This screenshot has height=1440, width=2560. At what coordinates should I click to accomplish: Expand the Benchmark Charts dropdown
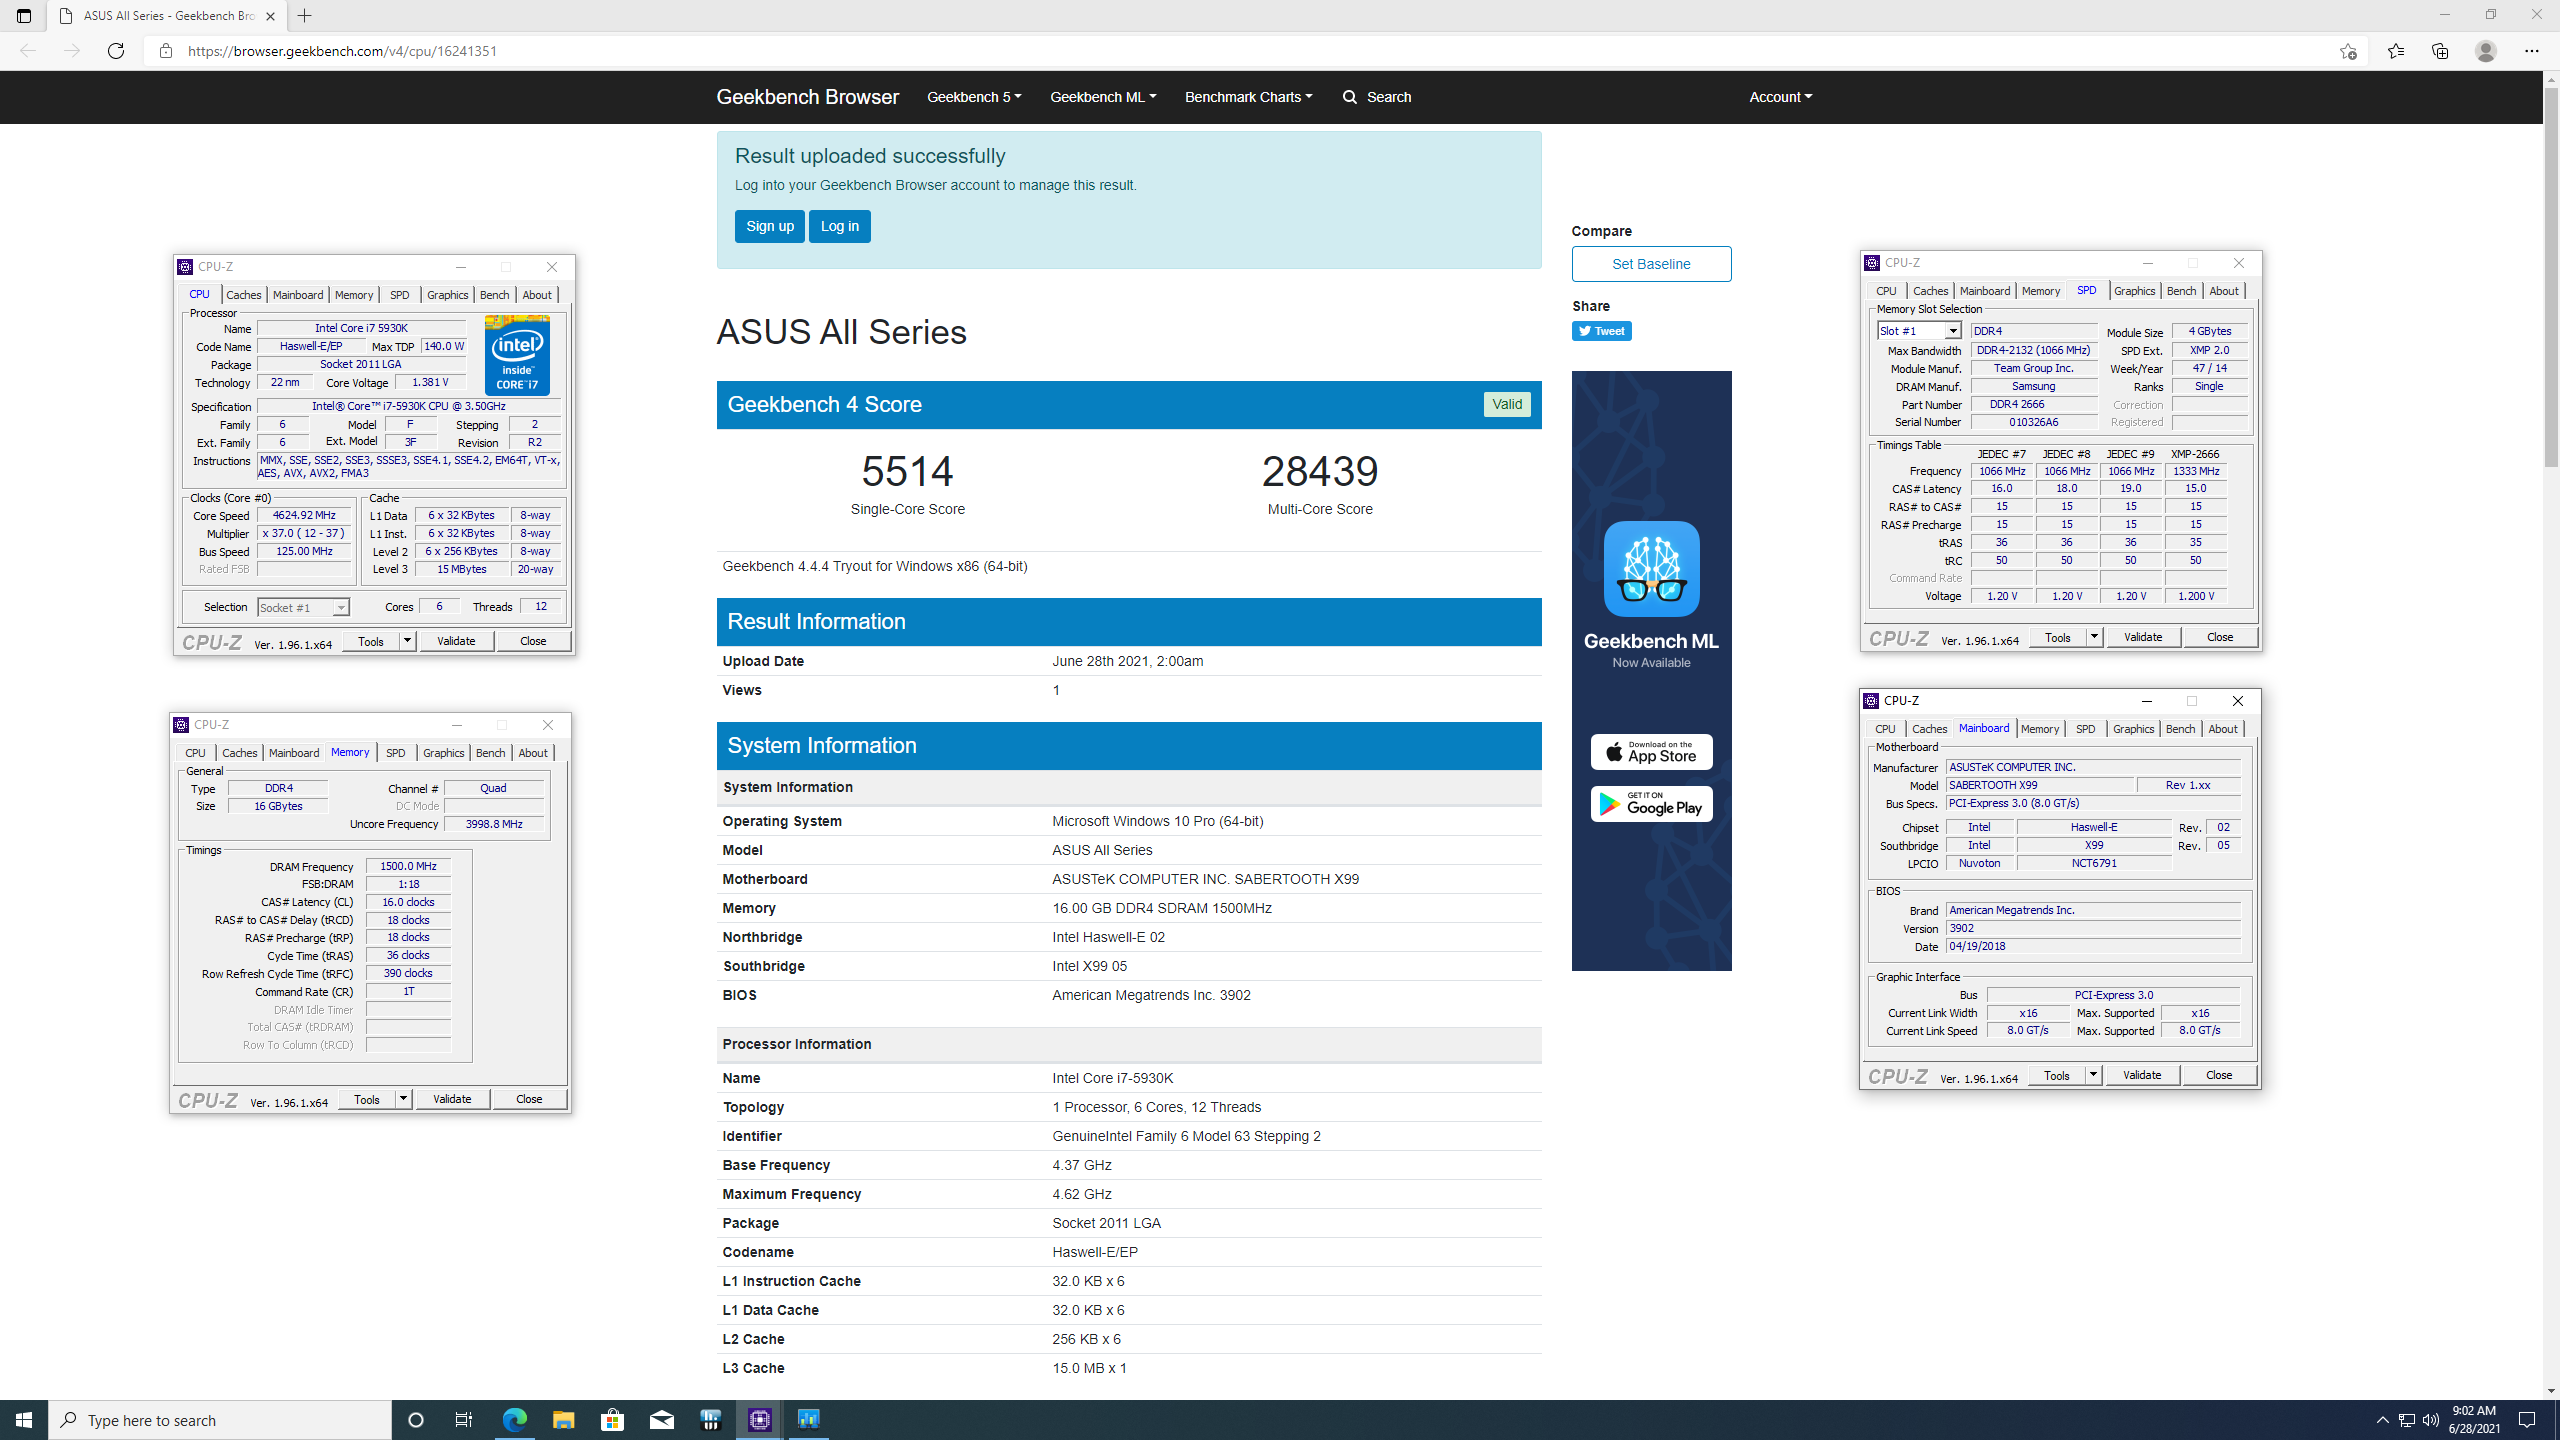point(1248,97)
